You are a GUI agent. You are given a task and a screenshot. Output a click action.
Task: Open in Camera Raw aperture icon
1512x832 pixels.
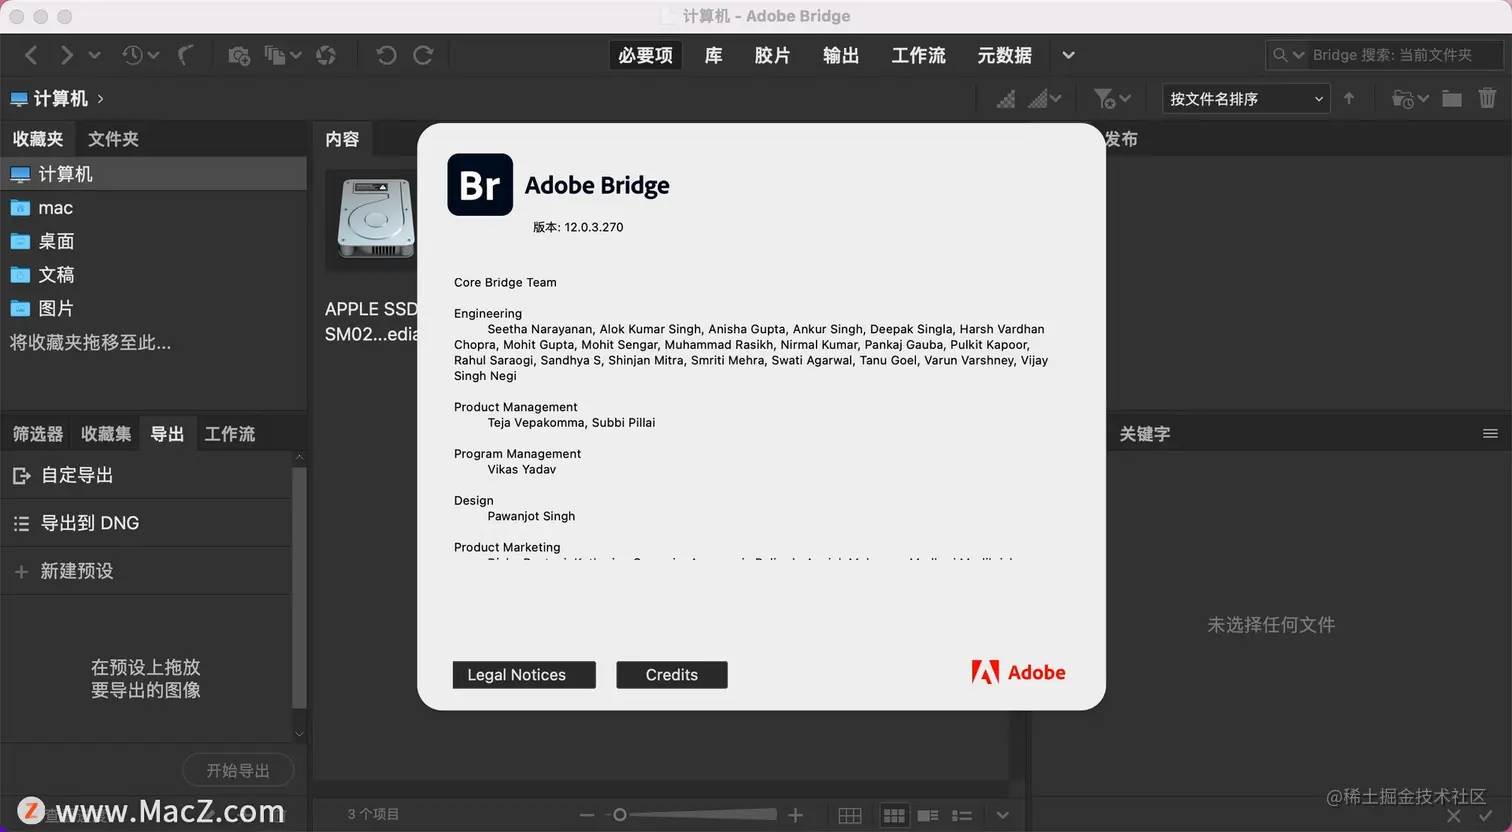click(x=326, y=55)
